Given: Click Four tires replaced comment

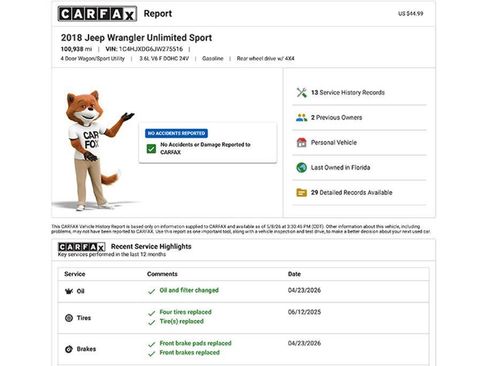Looking at the screenshot, I should 185,312.
